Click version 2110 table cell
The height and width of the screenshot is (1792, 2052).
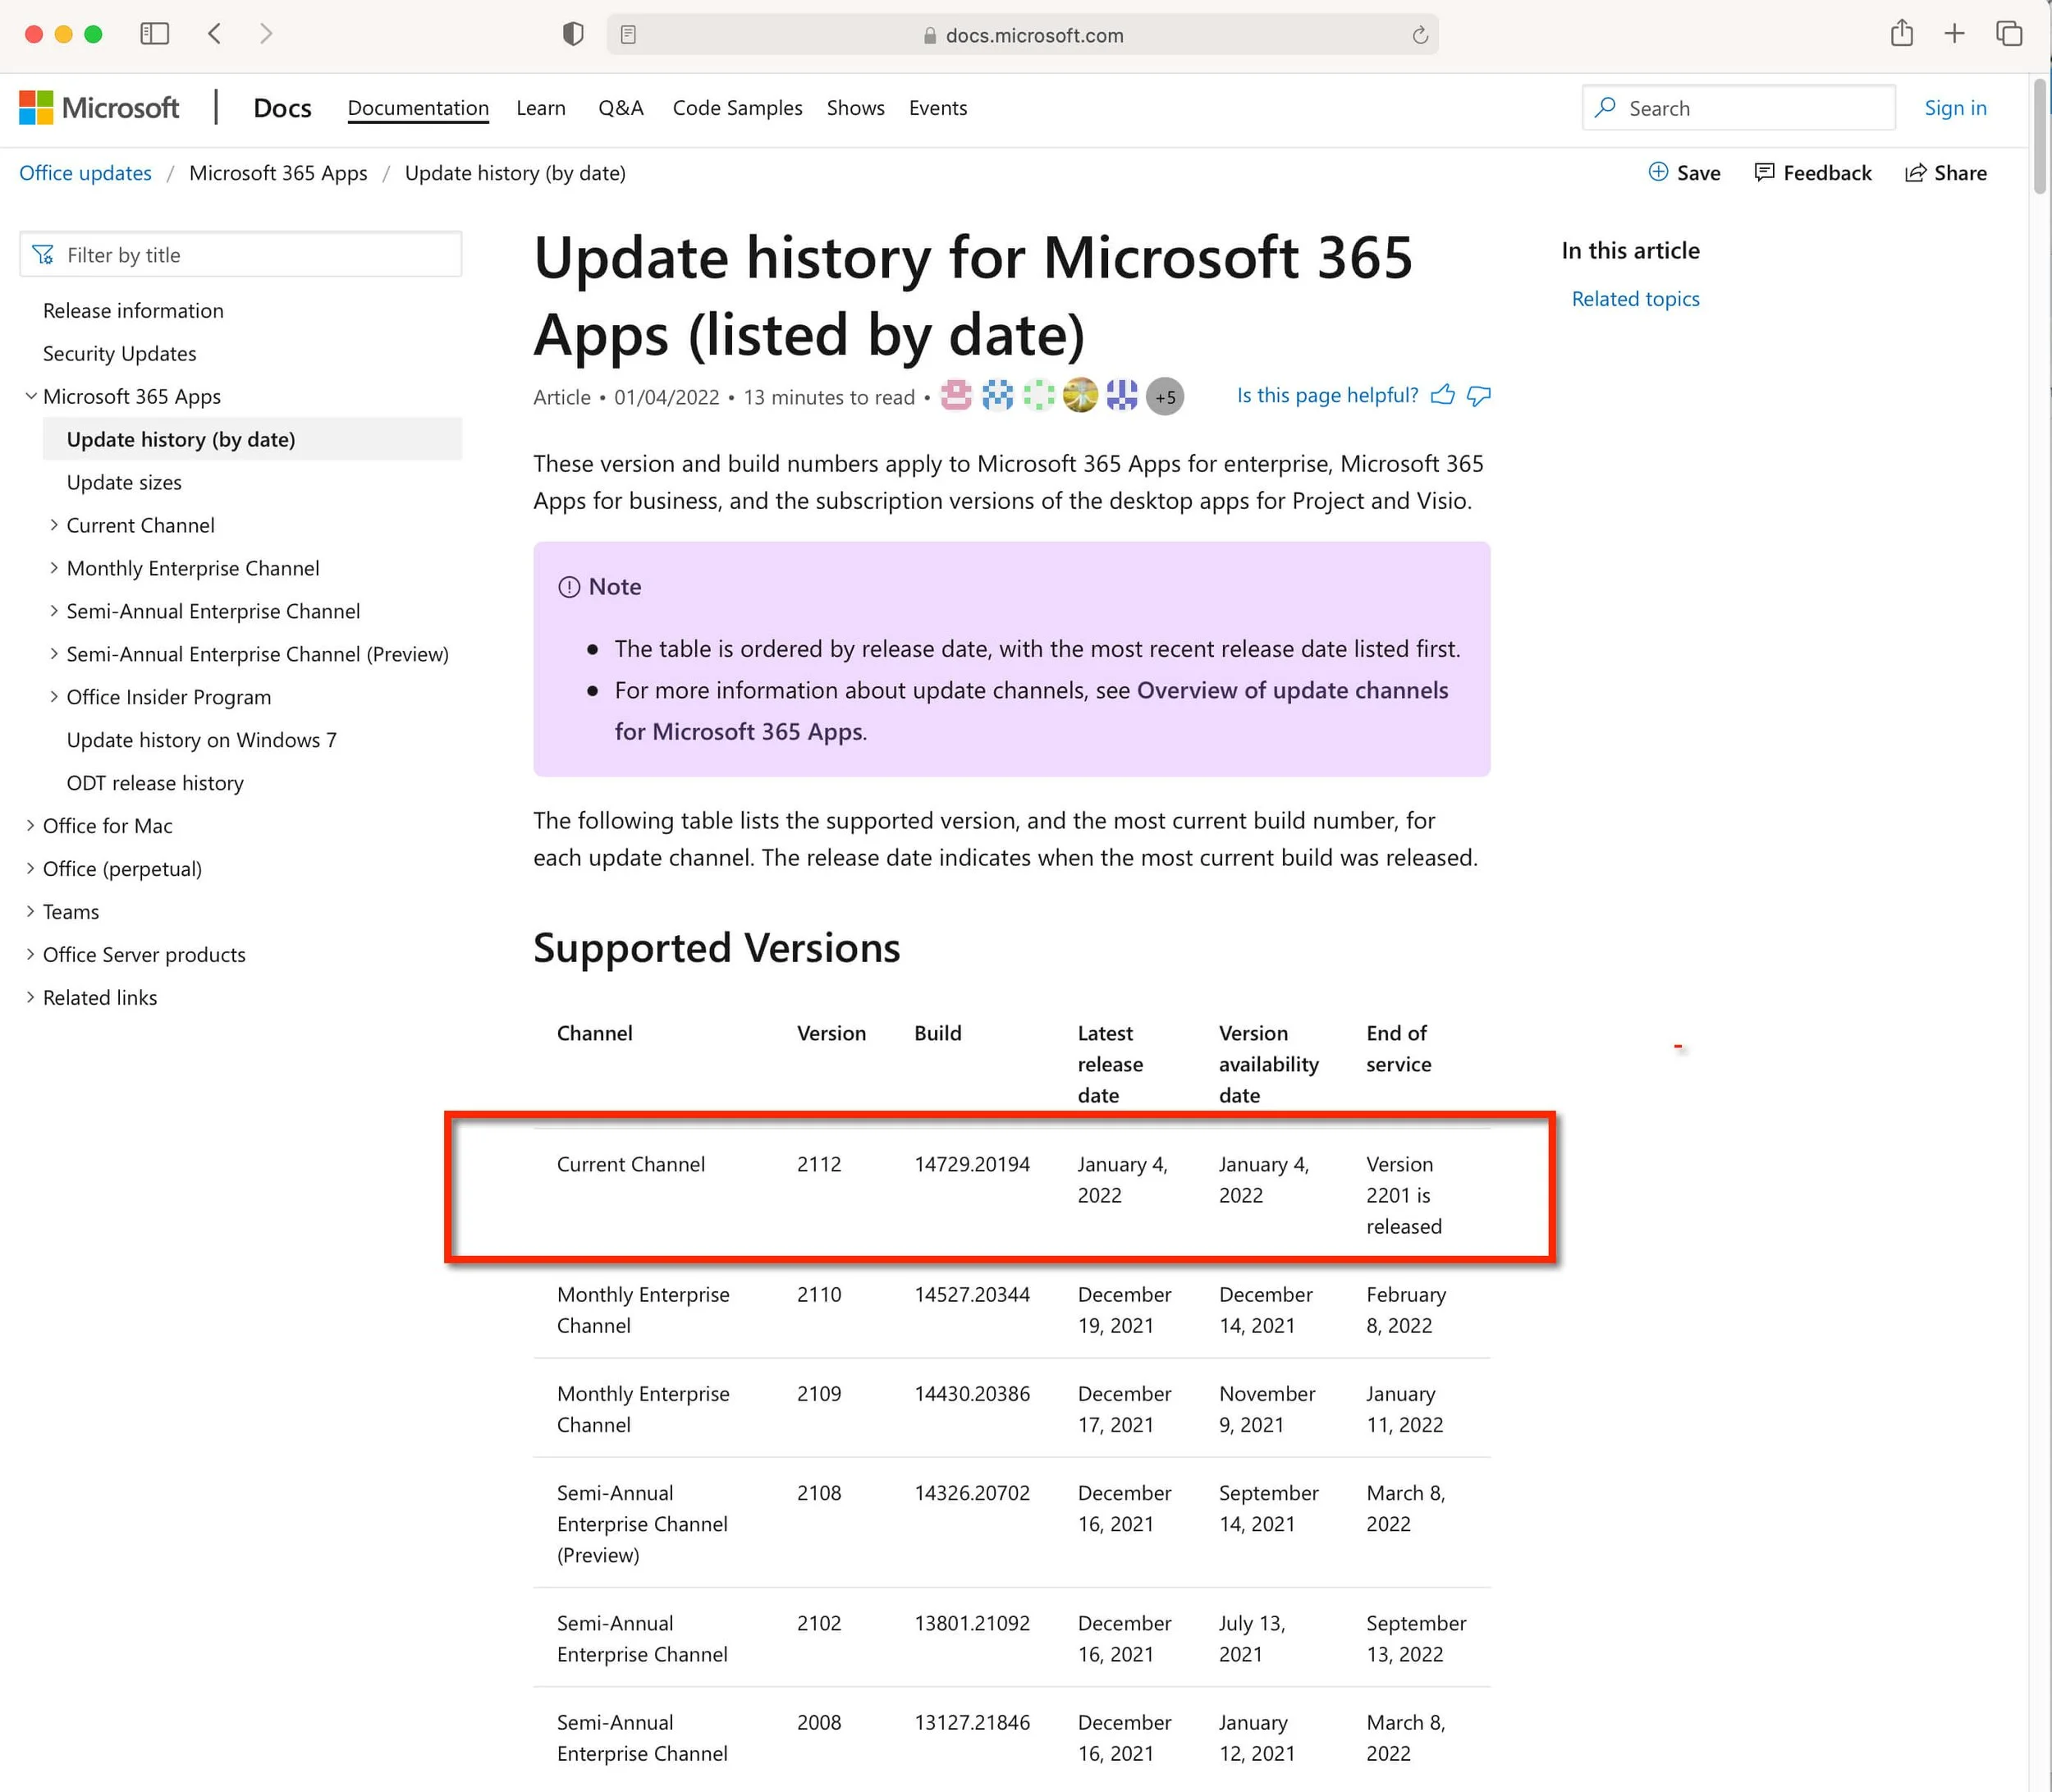coord(819,1294)
